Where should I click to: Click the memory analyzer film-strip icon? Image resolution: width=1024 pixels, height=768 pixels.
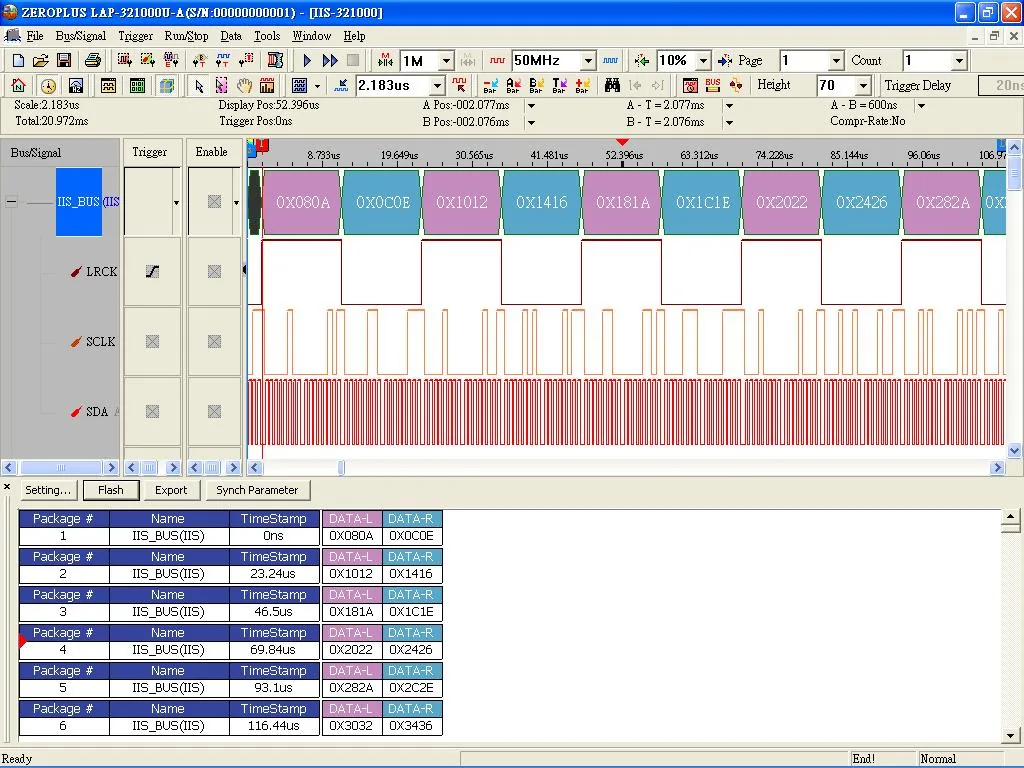(275, 61)
